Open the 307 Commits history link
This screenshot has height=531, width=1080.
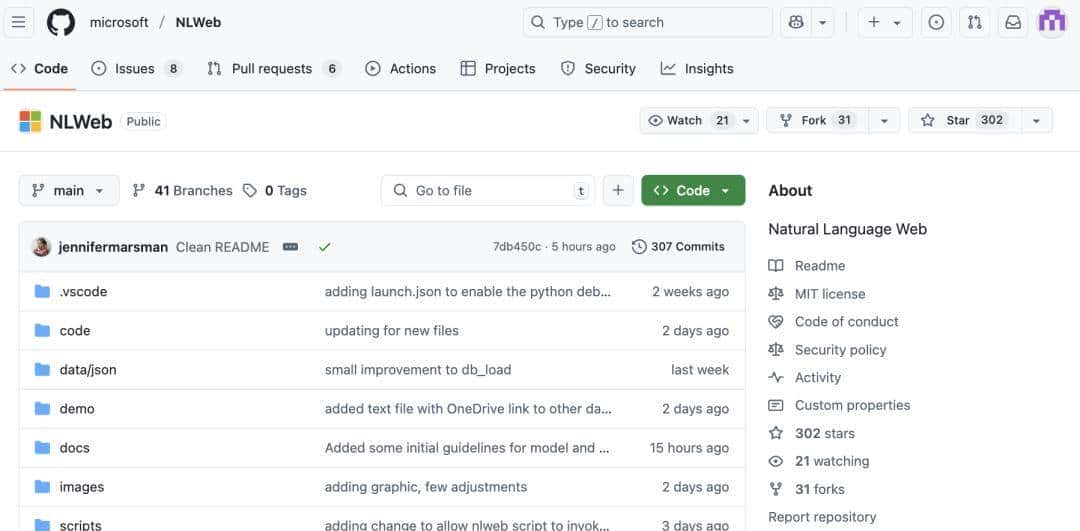click(678, 247)
